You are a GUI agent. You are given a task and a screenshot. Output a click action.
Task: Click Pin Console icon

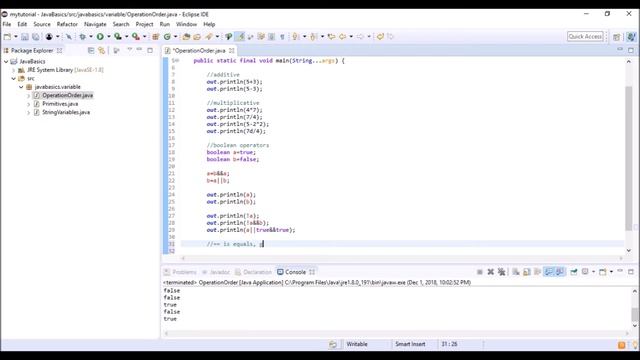(x=573, y=272)
